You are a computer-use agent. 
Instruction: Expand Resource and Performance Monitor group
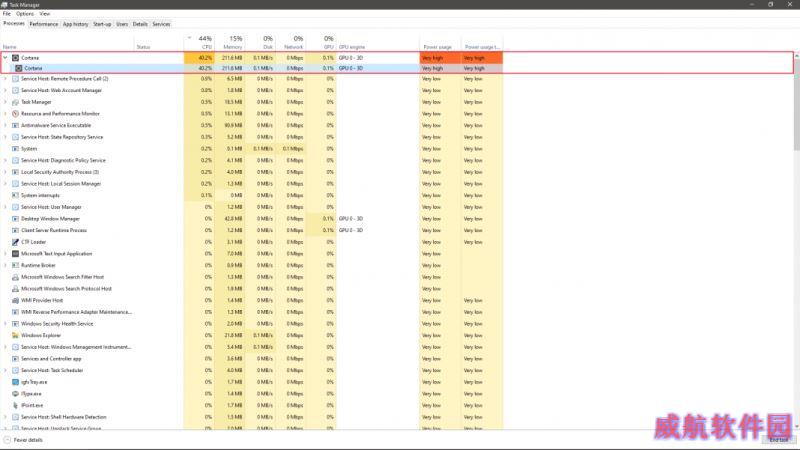click(6, 114)
